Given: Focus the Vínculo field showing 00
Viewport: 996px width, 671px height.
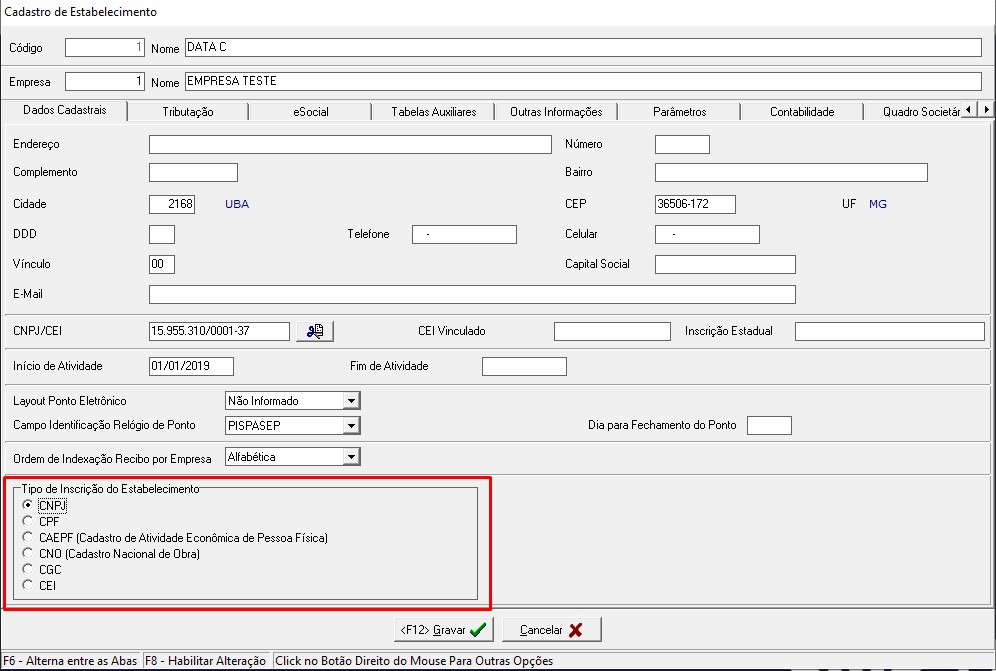Looking at the screenshot, I should tap(162, 264).
